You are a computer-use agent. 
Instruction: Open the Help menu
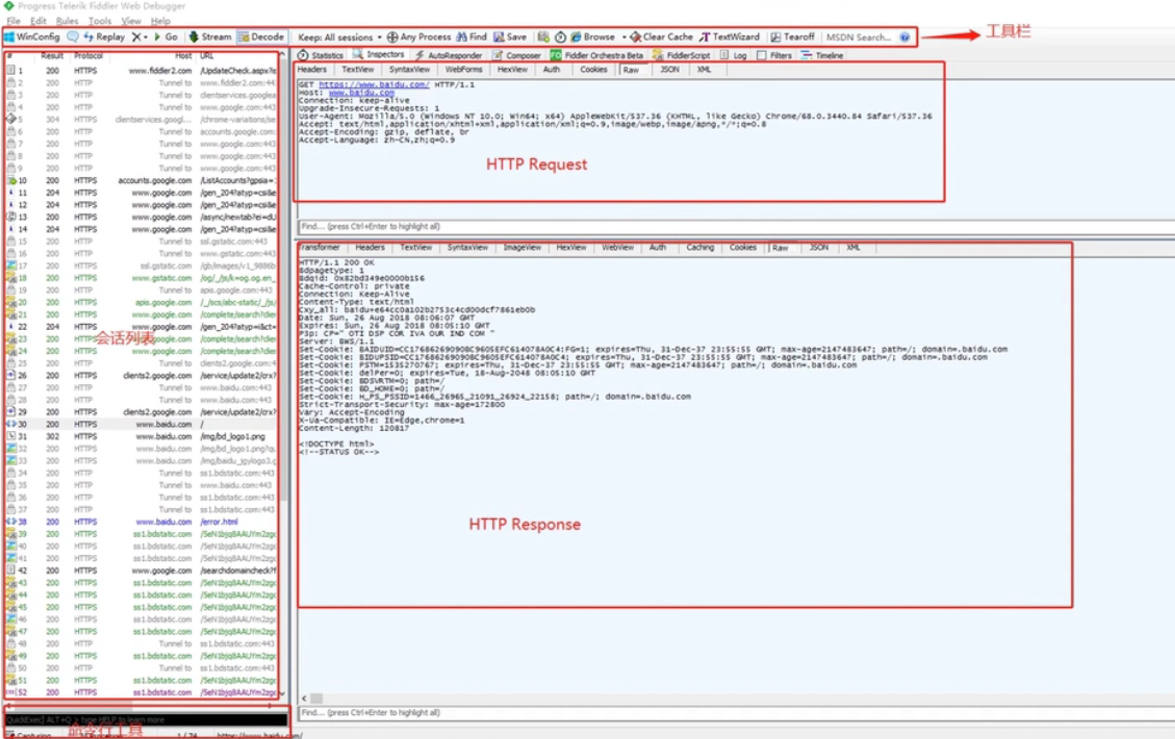point(160,21)
